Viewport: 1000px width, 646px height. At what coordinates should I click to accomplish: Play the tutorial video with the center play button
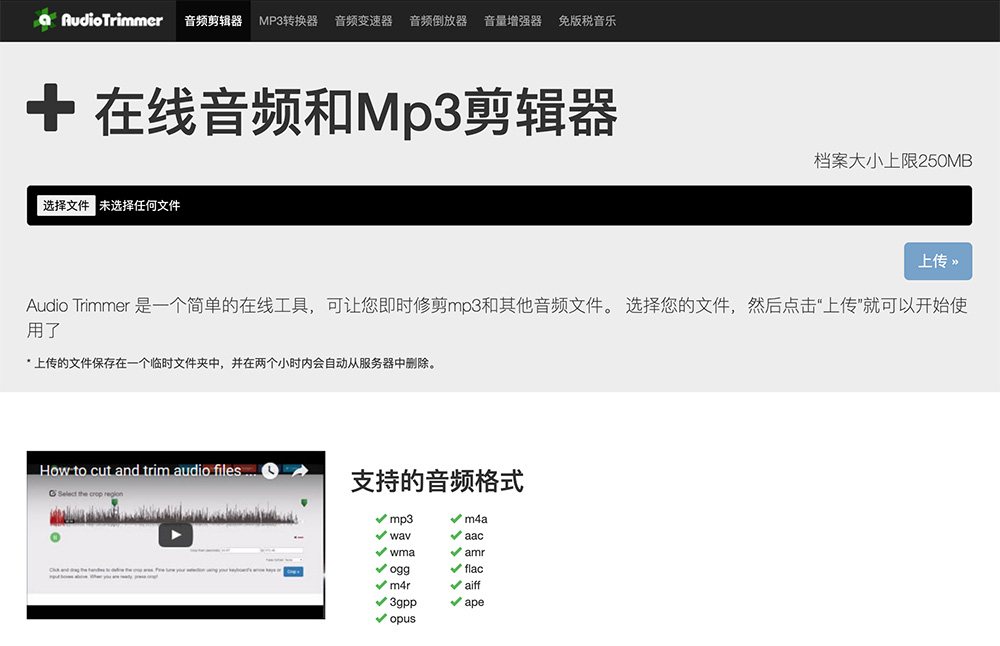click(175, 535)
